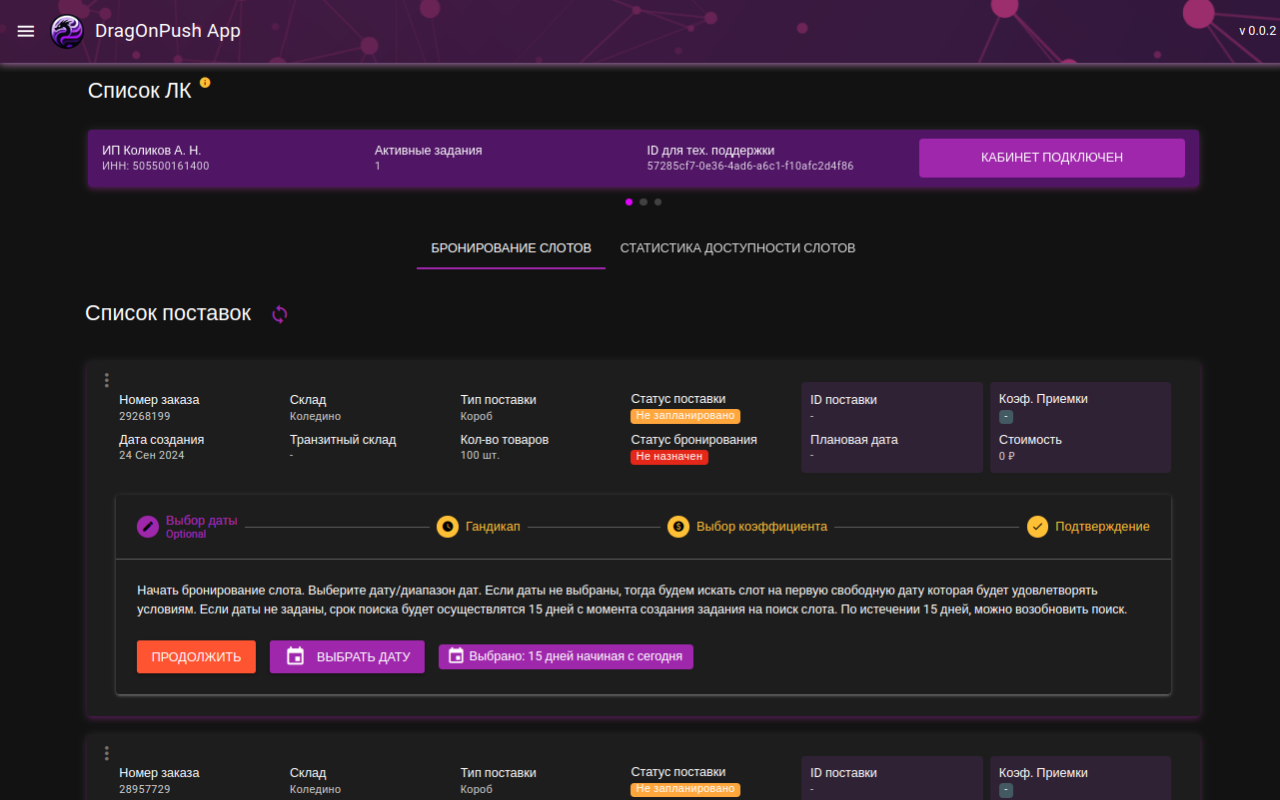Image resolution: width=1280 pixels, height=800 pixels.
Task: Click the Выбор даты pencil step icon
Action: click(148, 527)
